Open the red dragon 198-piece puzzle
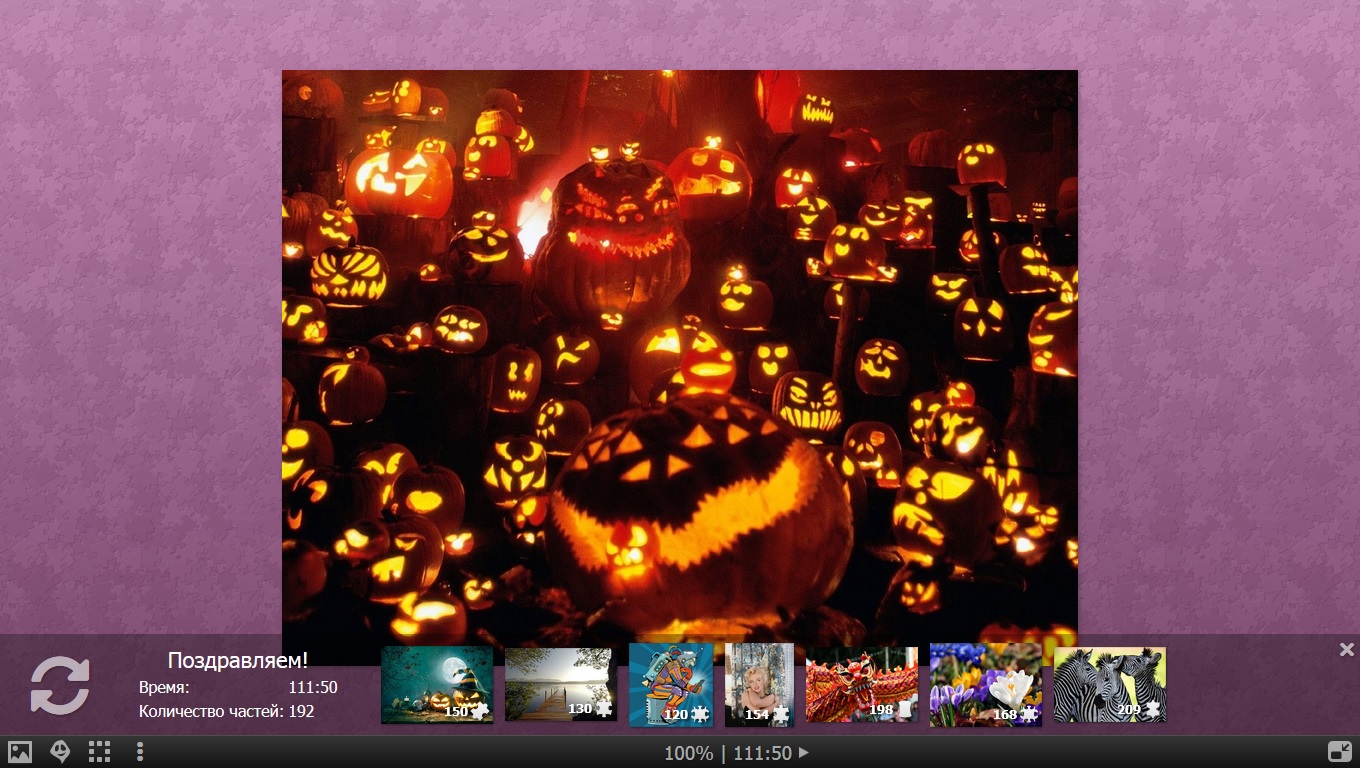 click(862, 684)
